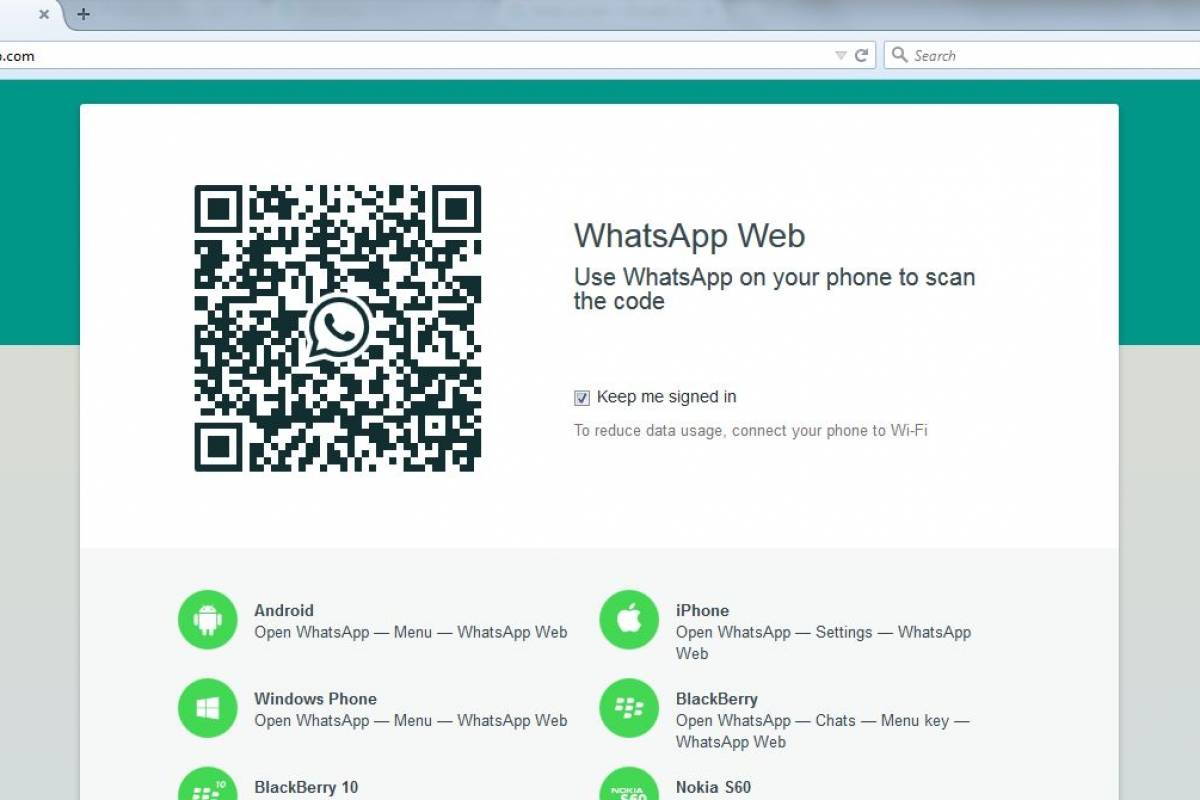The height and width of the screenshot is (800, 1200).
Task: Open the address bar history dropdown arrow
Action: click(841, 56)
